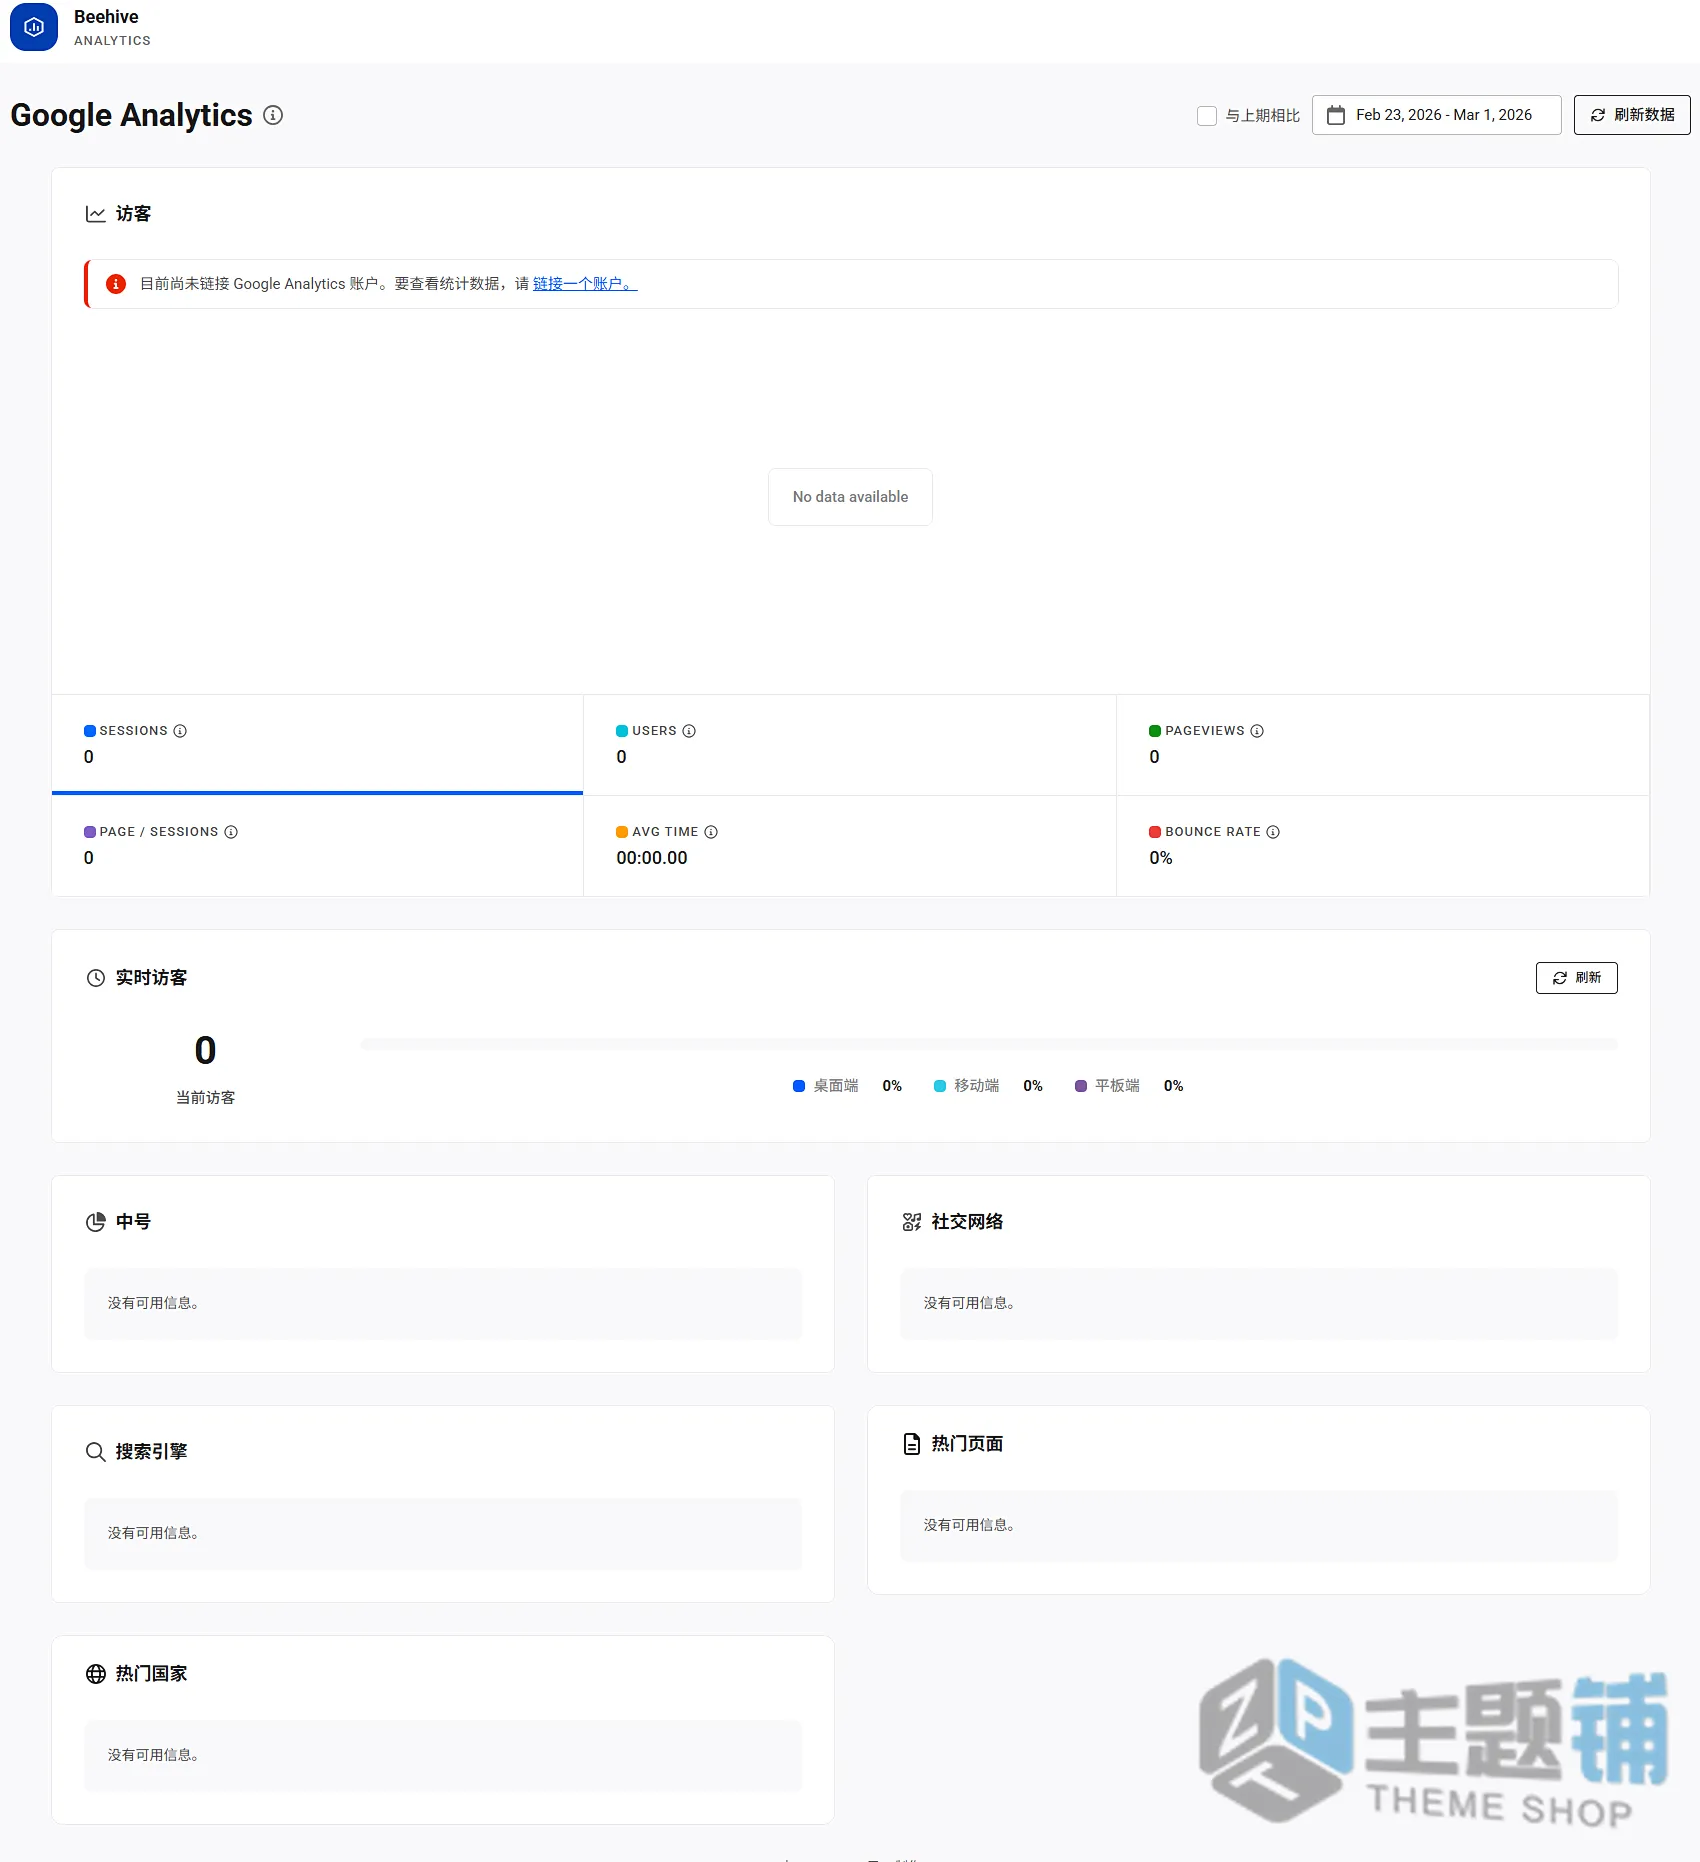Click the green Pageviews color swatch
1700x1862 pixels.
click(1155, 731)
